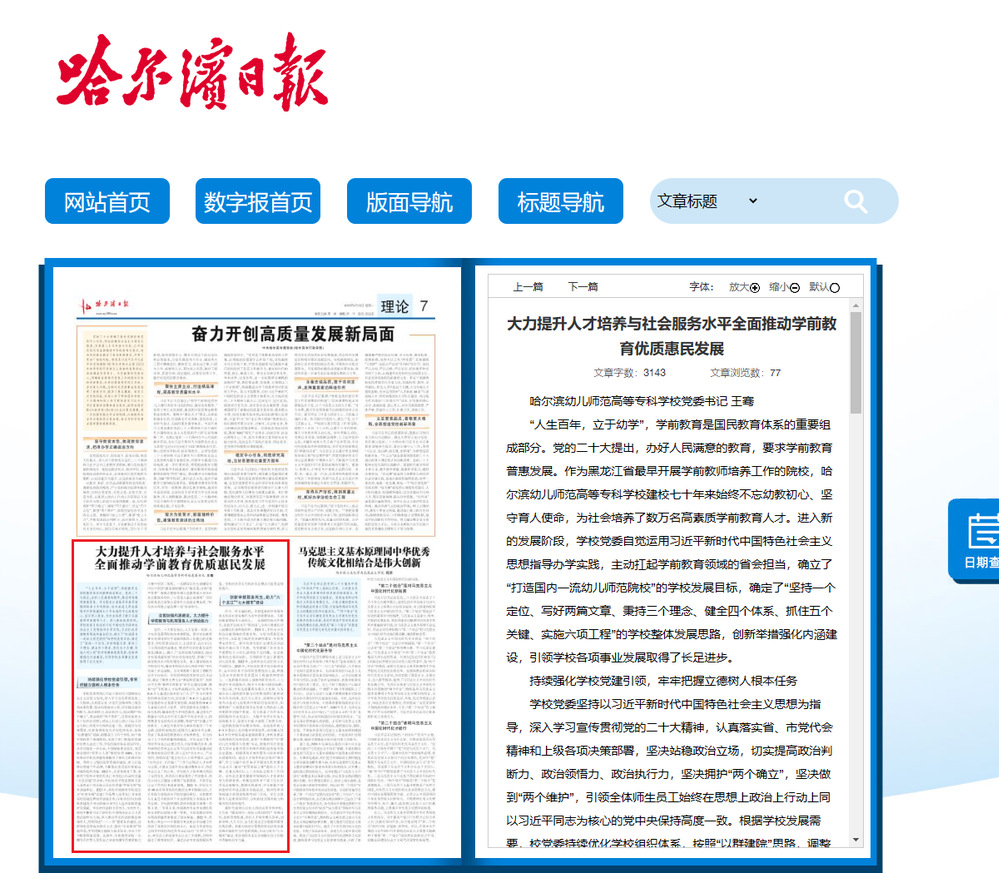This screenshot has height=873, width=999.
Task: Click the article pane scrollbar thumb
Action: pyautogui.click(x=856, y=363)
